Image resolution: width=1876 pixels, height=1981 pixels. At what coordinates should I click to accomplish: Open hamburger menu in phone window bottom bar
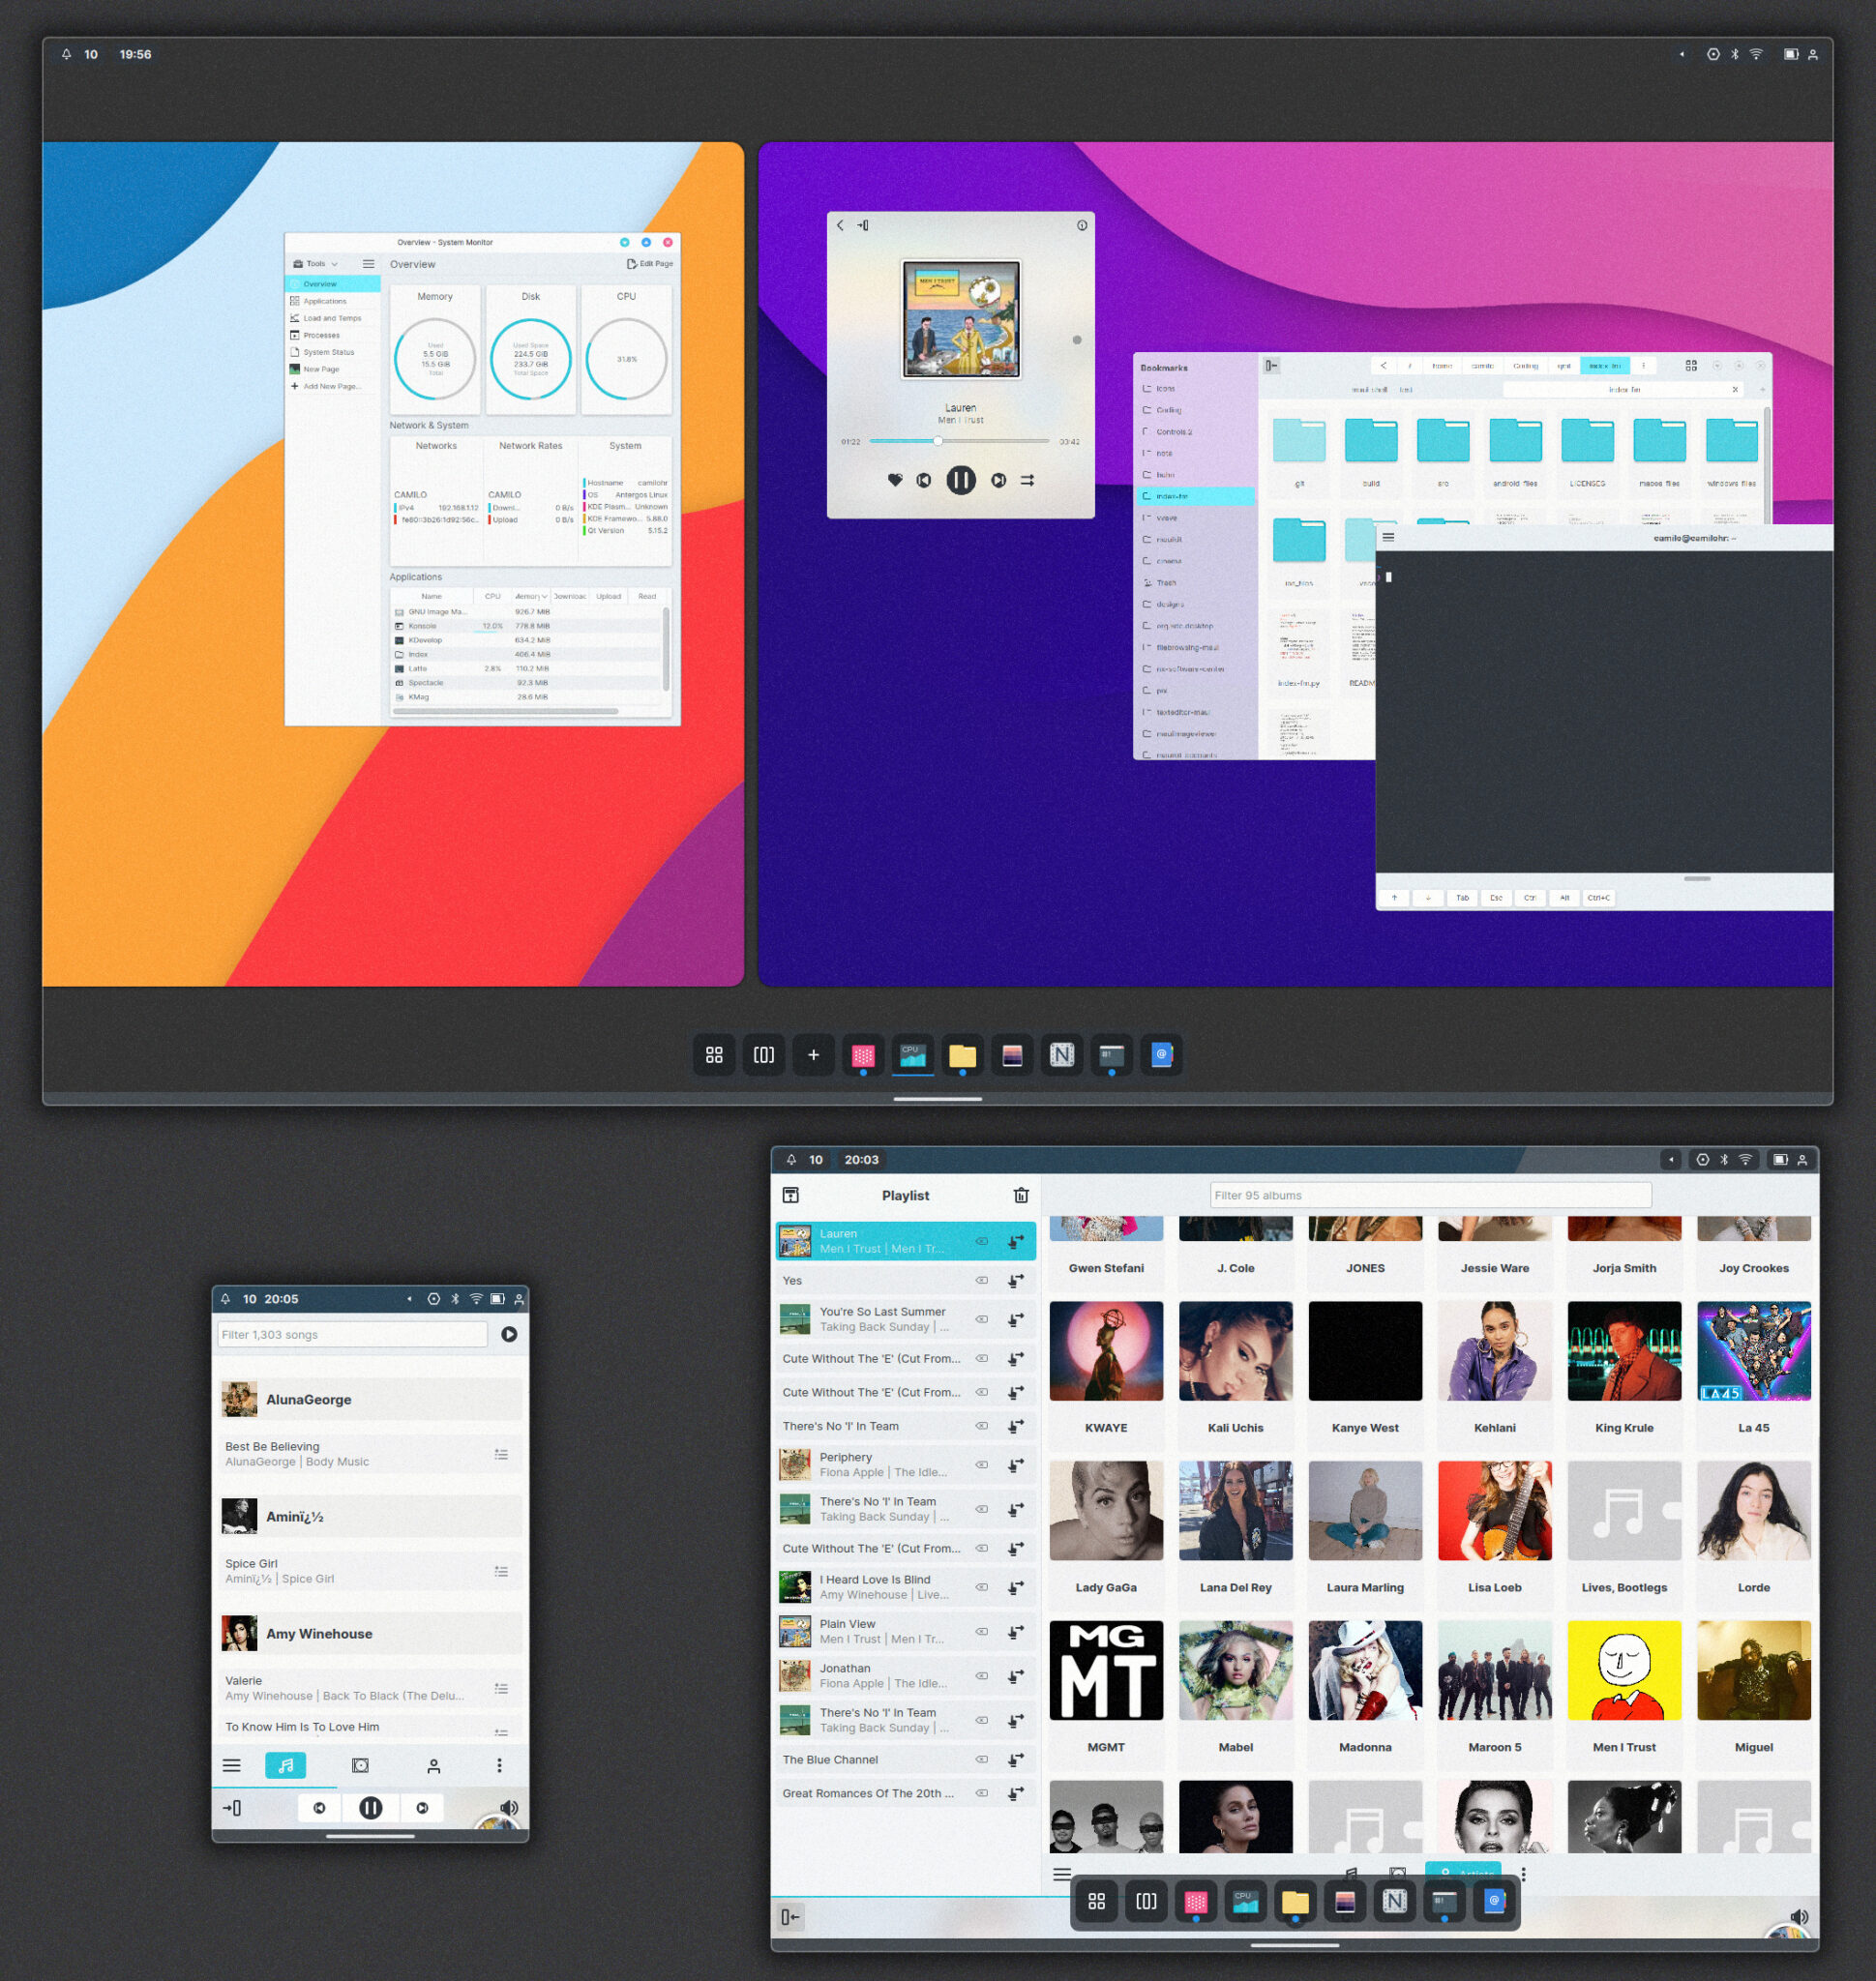pyautogui.click(x=232, y=1766)
